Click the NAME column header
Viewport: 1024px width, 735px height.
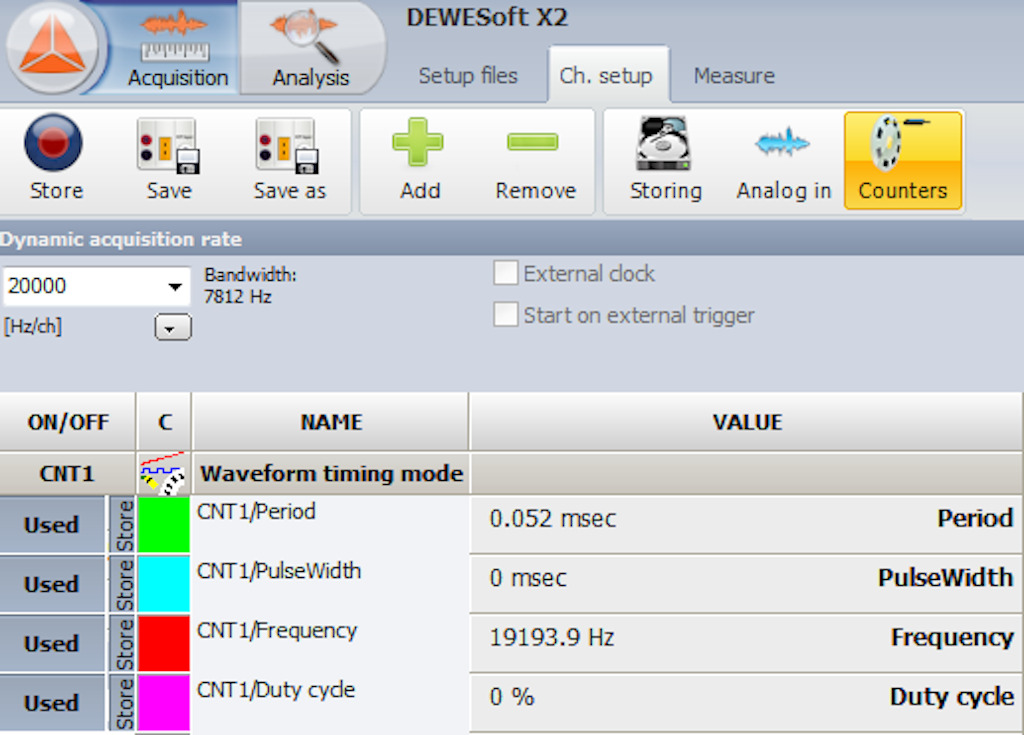coord(330,422)
